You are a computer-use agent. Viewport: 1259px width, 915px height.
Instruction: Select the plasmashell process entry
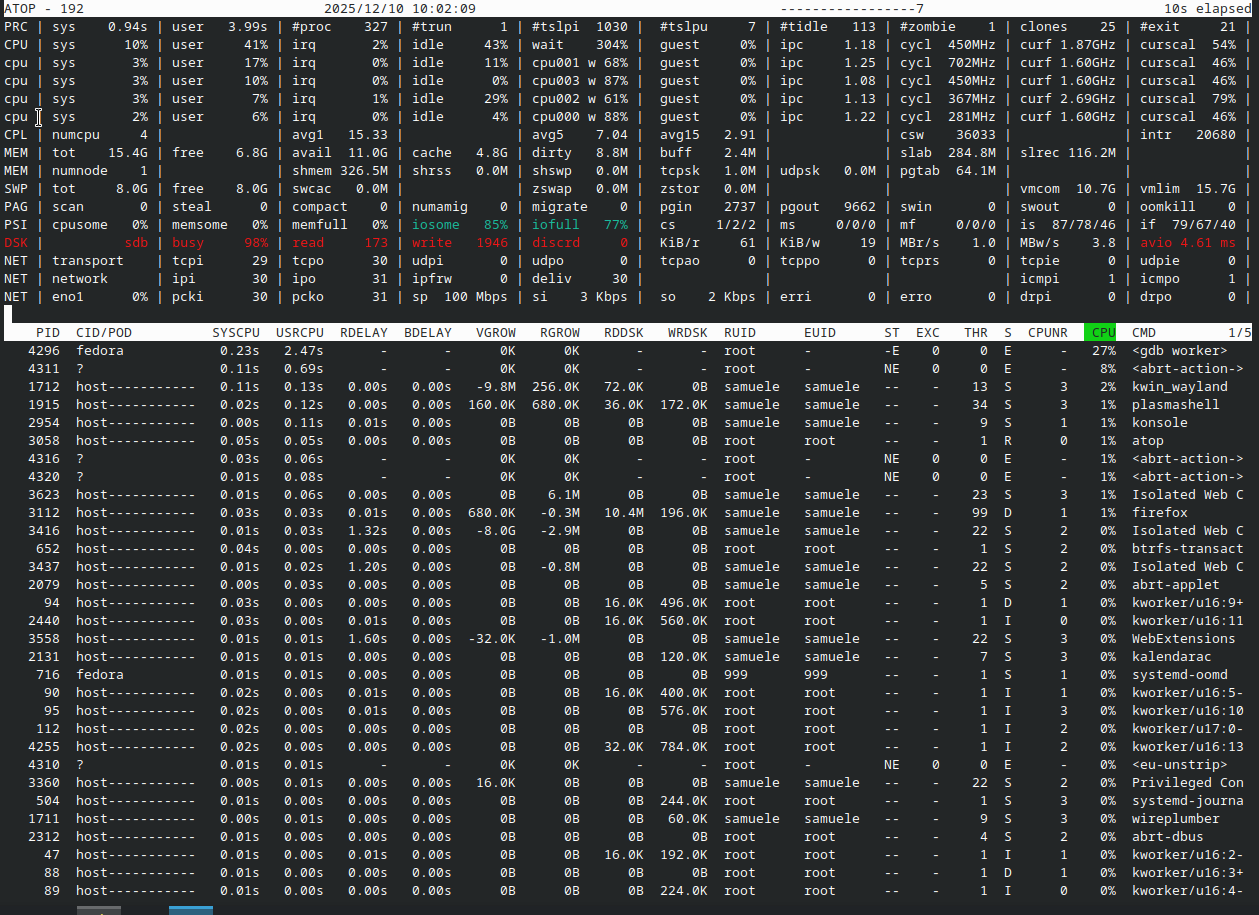tap(1175, 405)
